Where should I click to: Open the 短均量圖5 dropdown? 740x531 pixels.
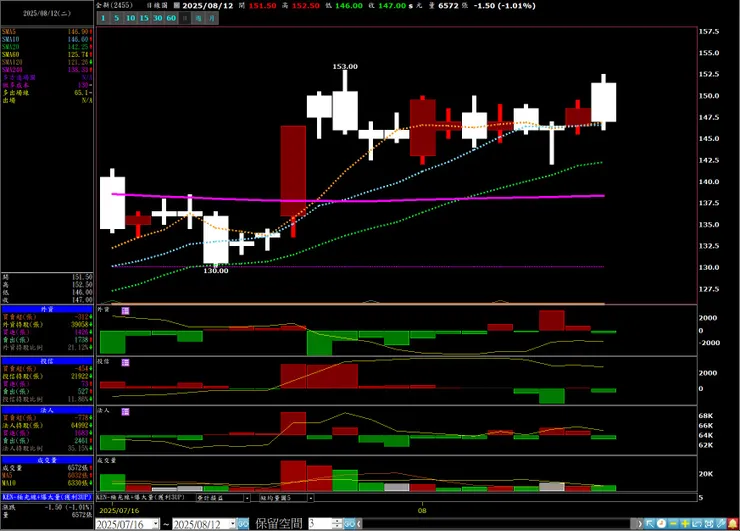(311, 498)
